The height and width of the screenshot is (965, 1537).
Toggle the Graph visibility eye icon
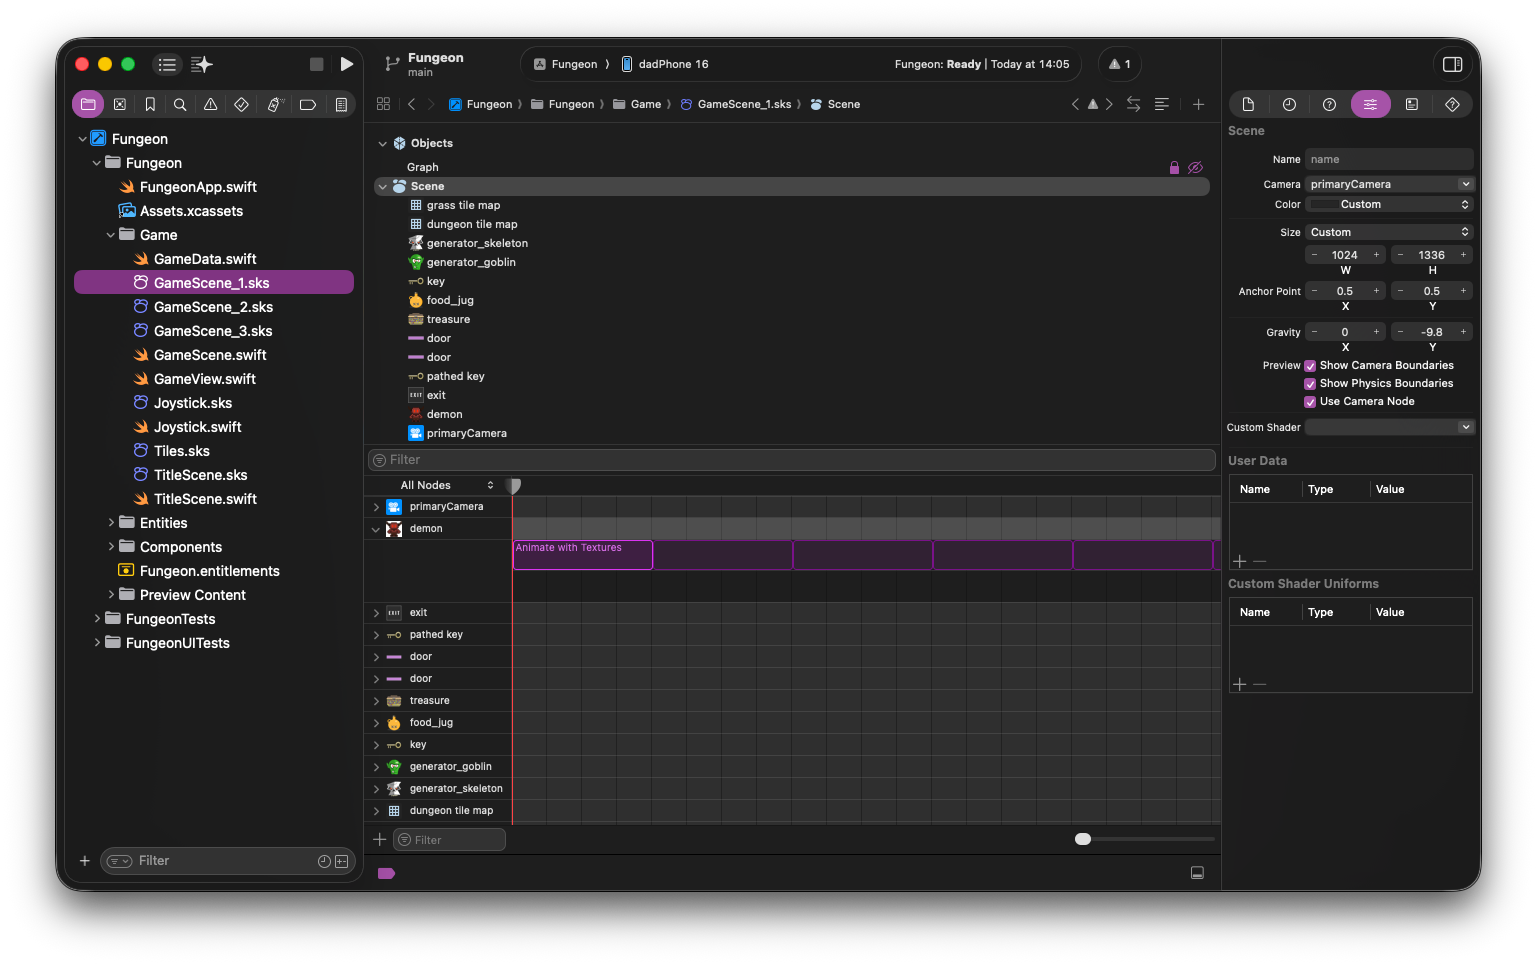[1195, 168]
